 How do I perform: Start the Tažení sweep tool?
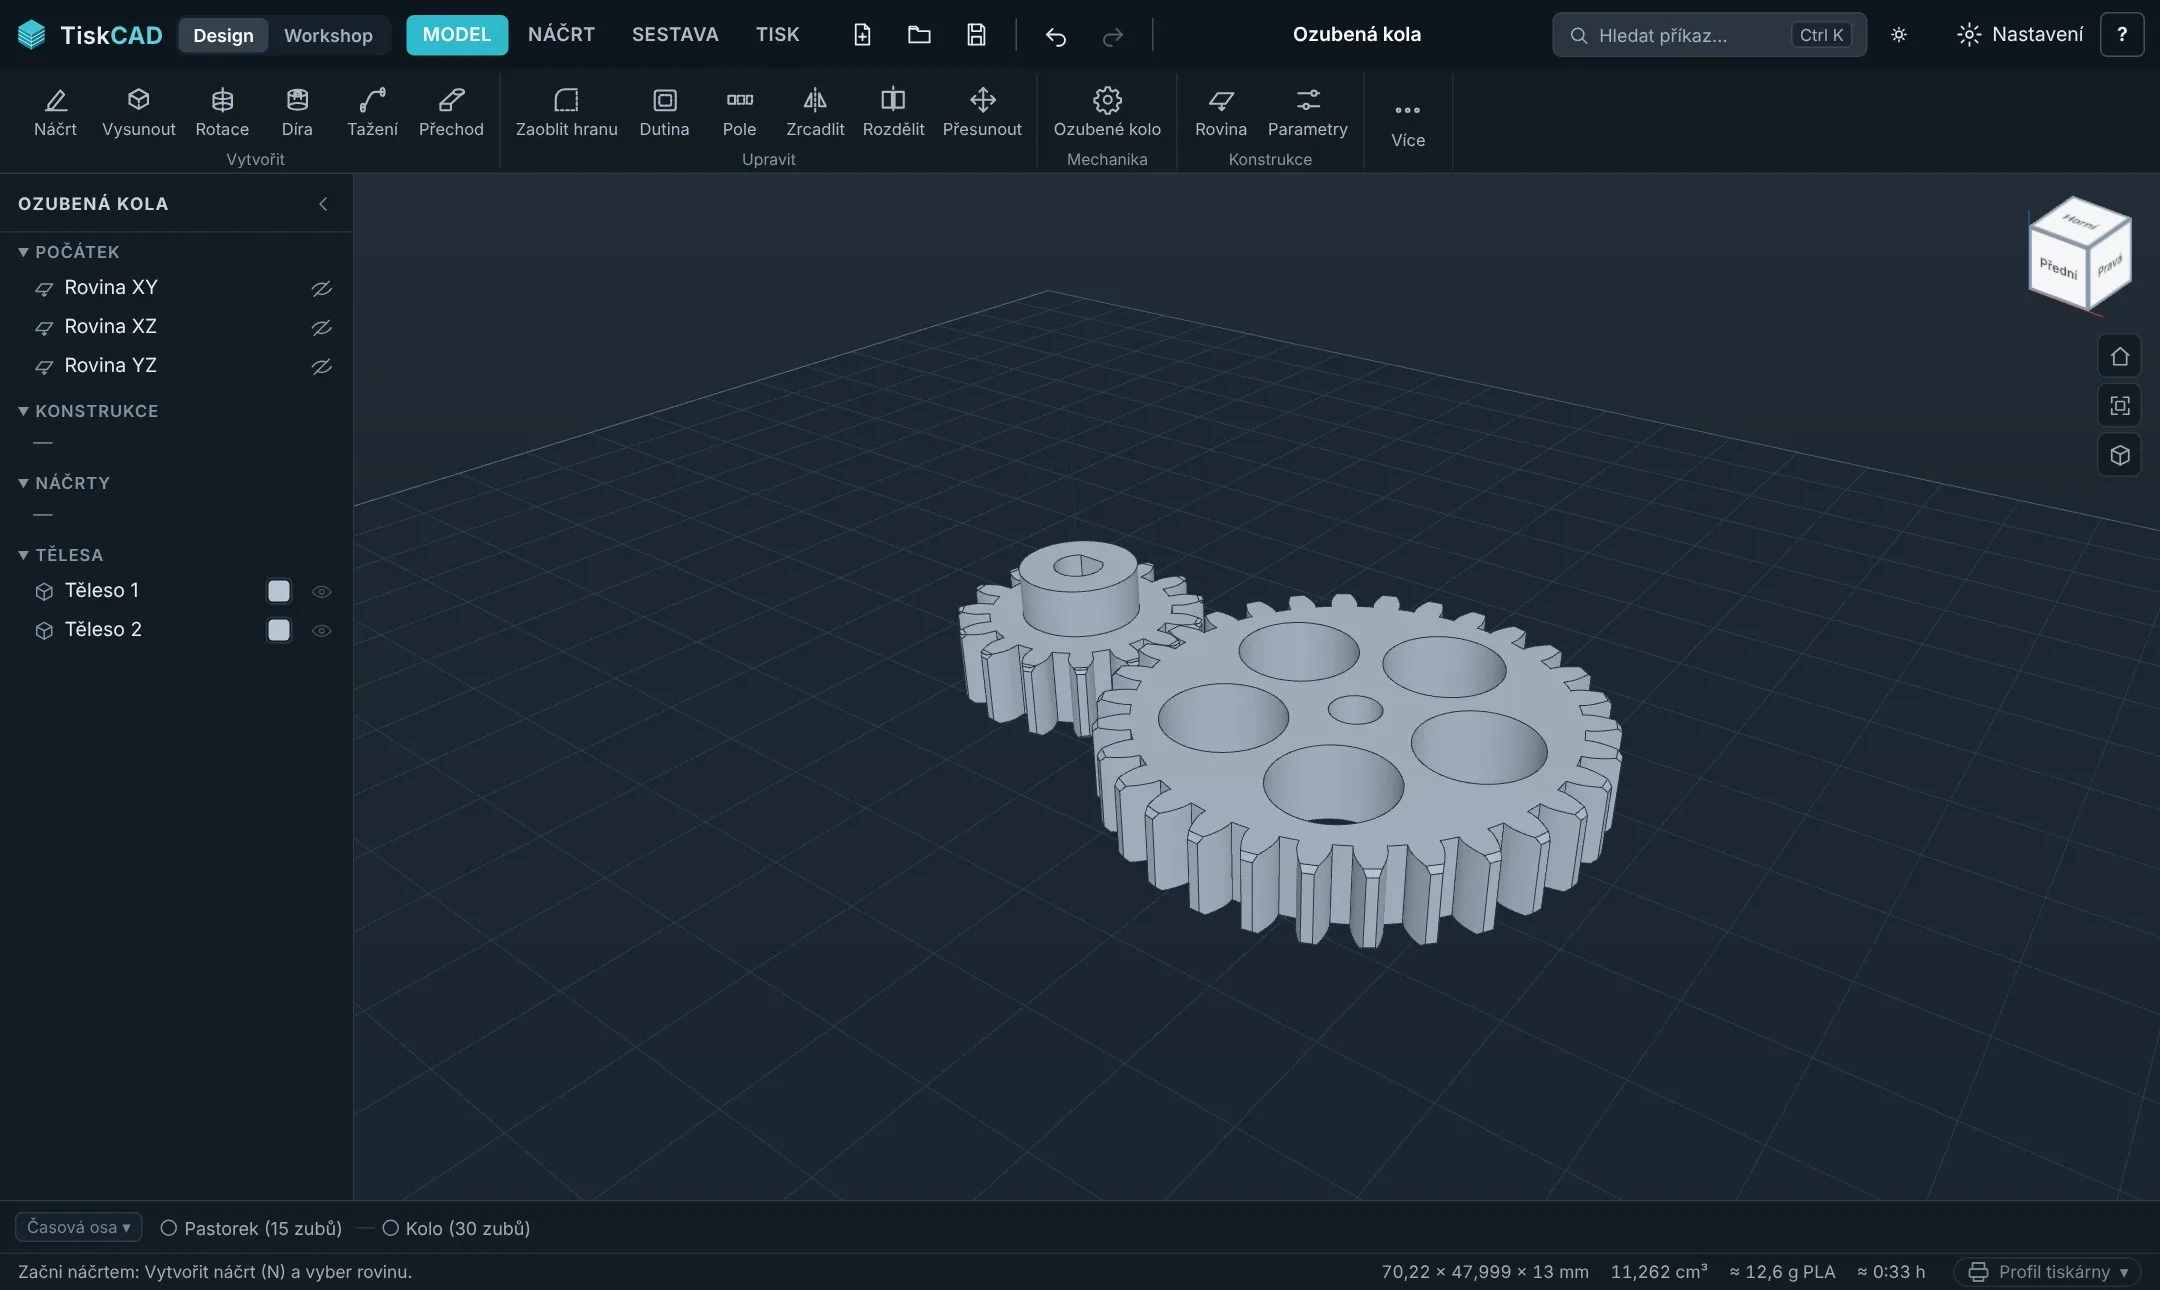(372, 112)
